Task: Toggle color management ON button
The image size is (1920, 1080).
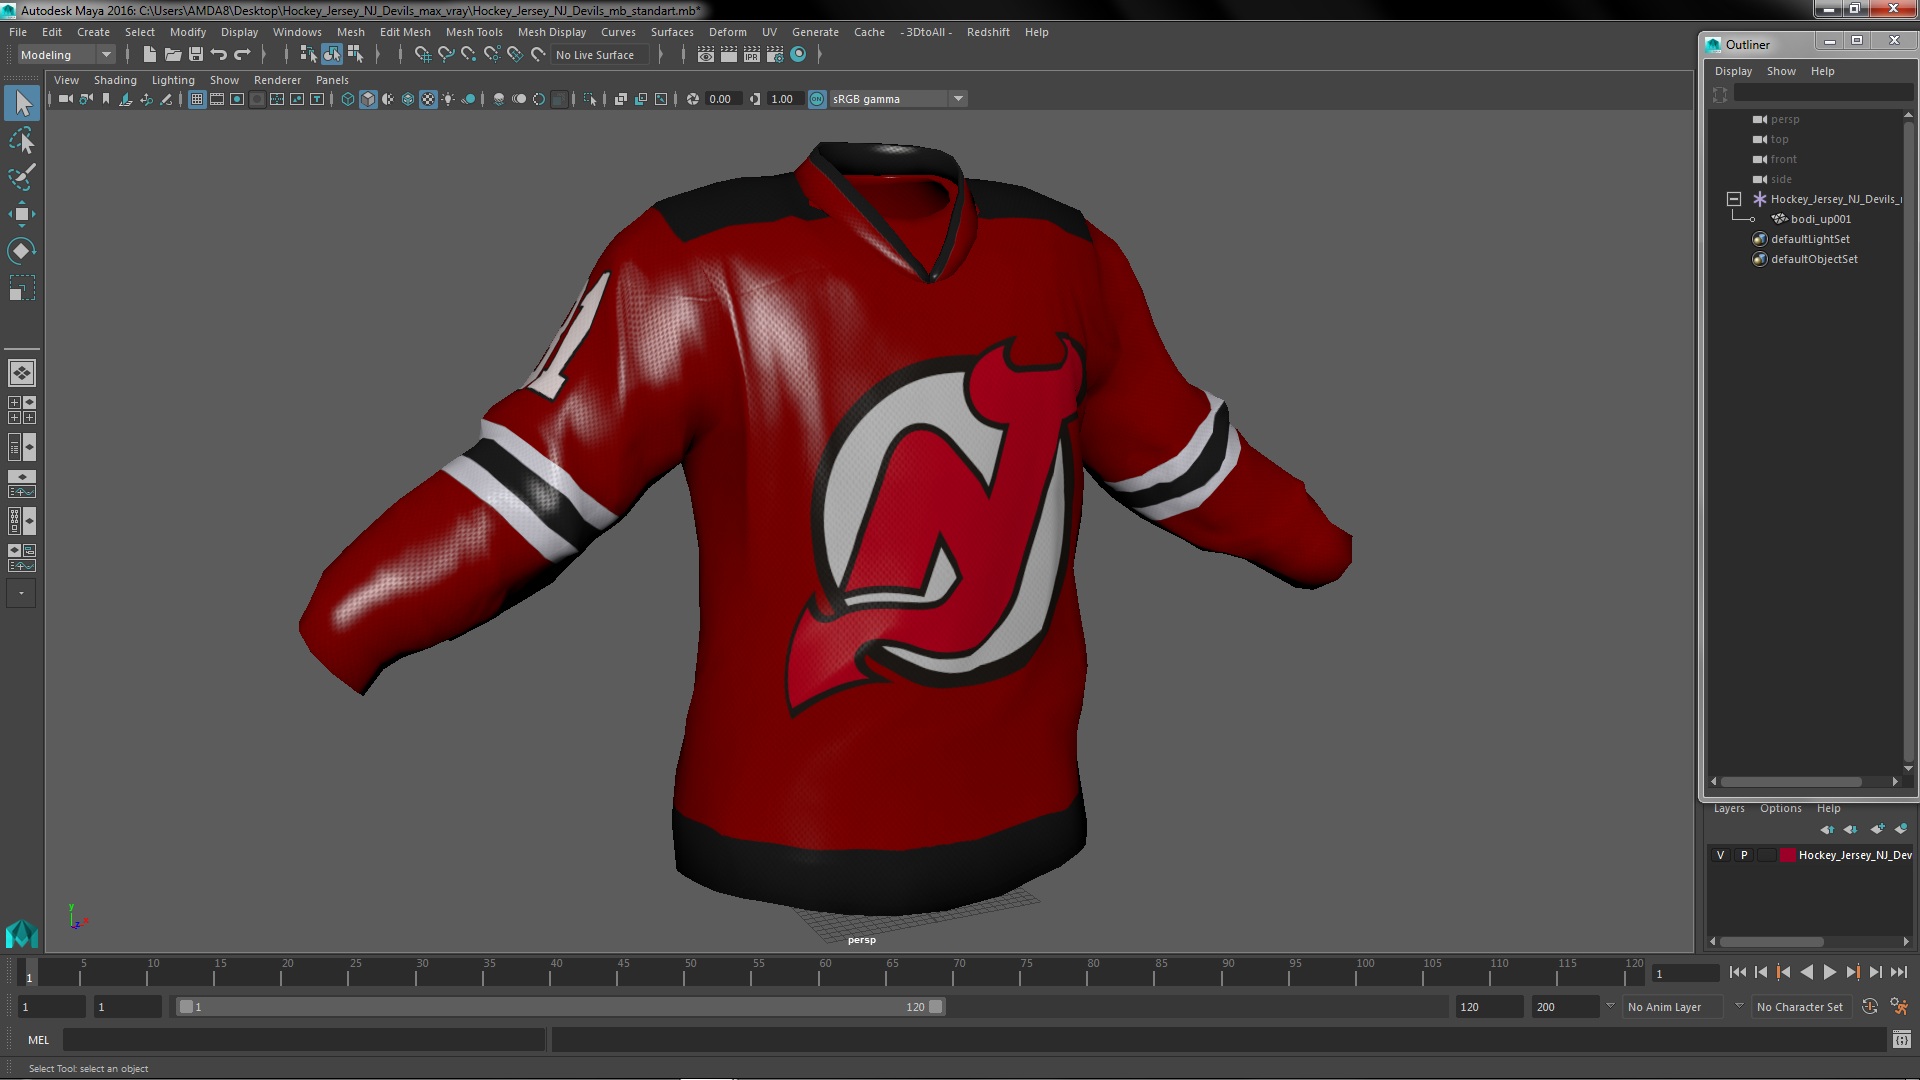Action: (817, 99)
